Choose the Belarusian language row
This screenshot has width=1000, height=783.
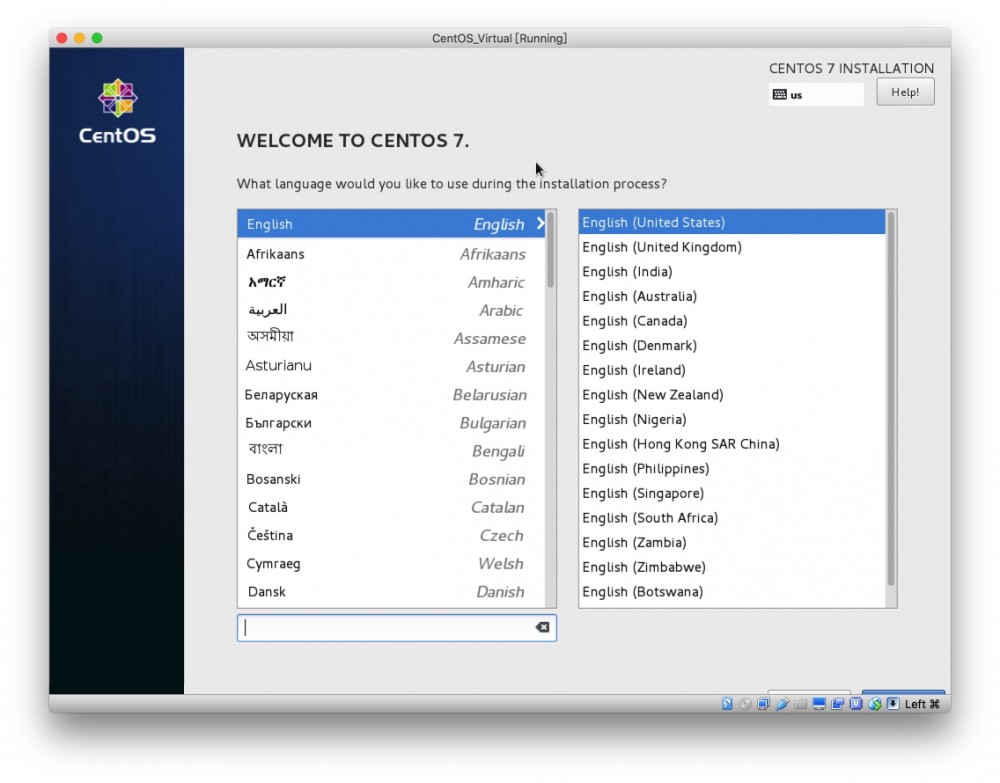[x=391, y=395]
